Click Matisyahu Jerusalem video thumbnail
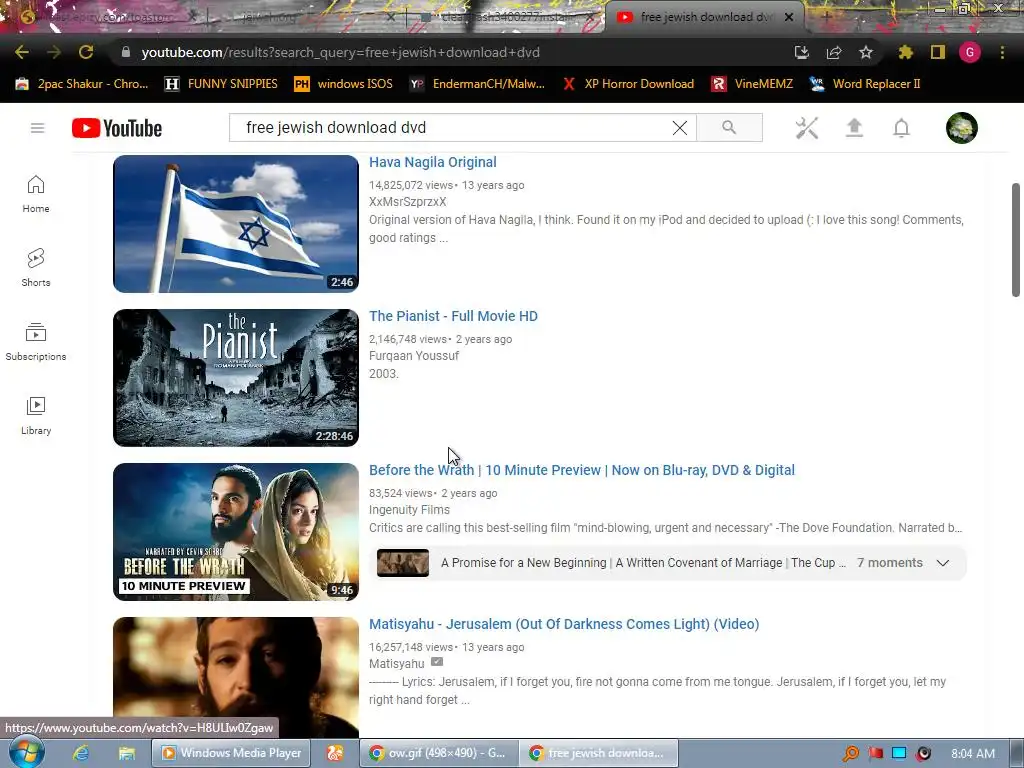This screenshot has height=768, width=1024. [x=236, y=677]
